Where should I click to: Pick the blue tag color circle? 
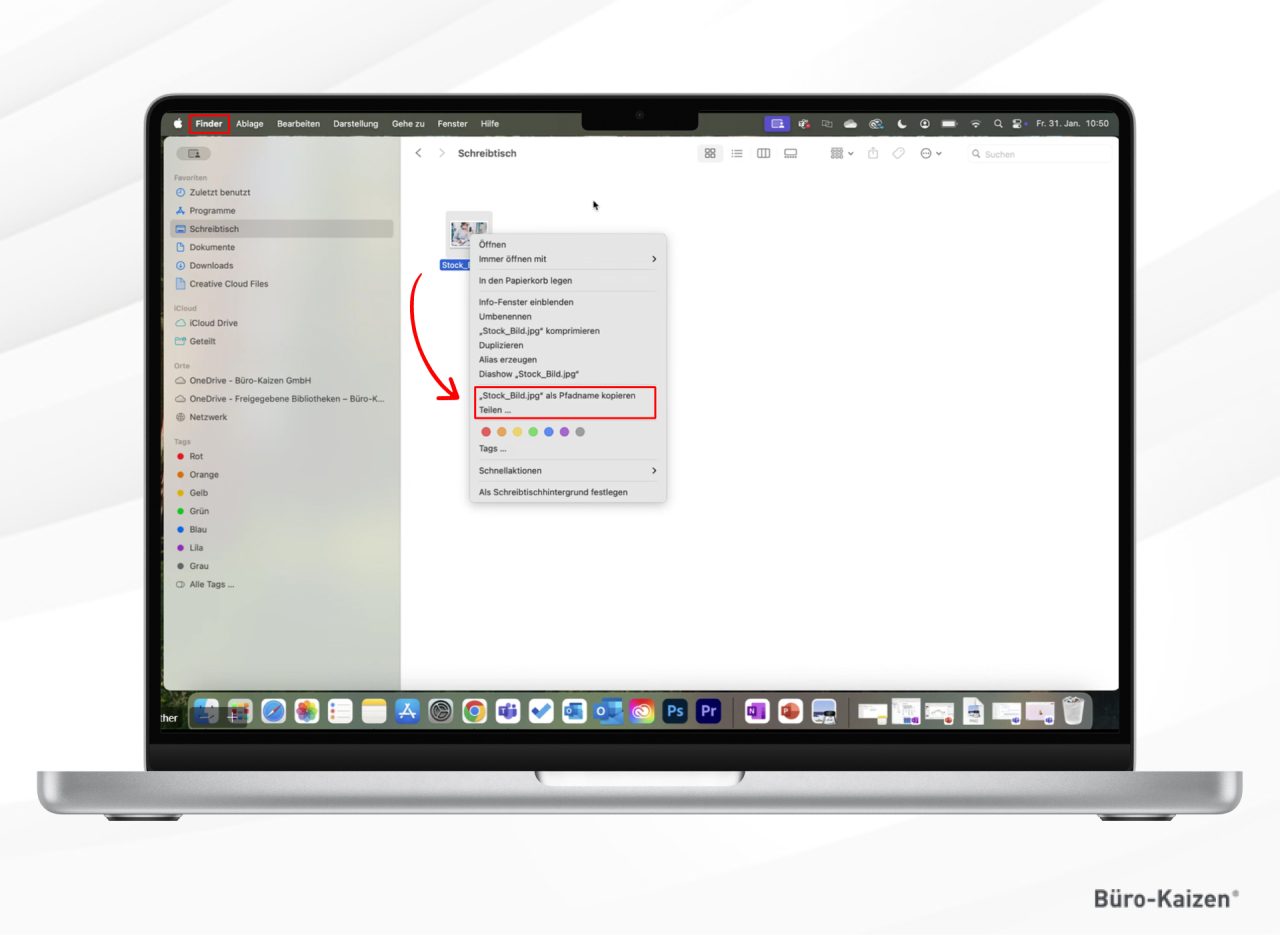click(x=549, y=432)
